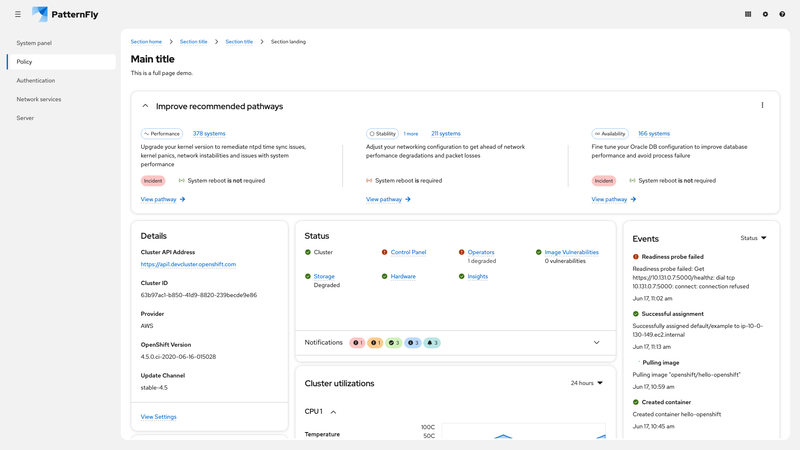Open the application launcher grid icon
This screenshot has height=450, width=800.
pyautogui.click(x=748, y=14)
